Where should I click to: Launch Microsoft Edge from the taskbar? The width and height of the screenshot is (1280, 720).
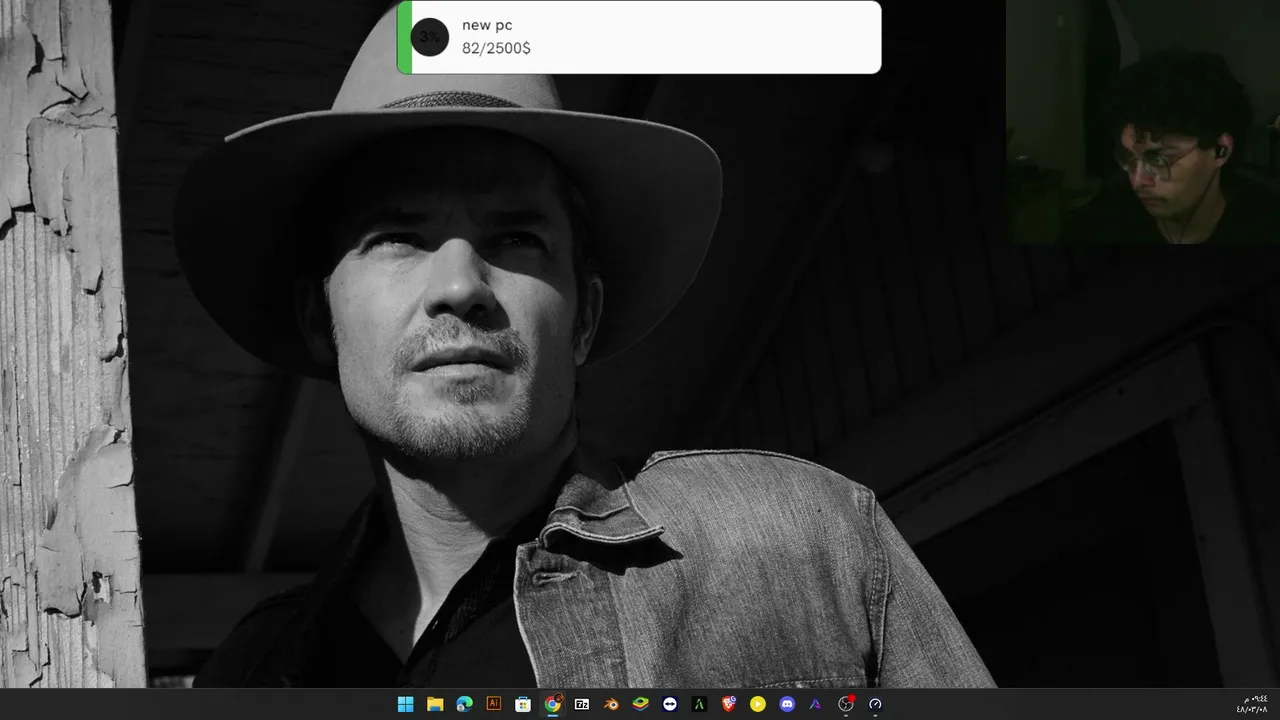[464, 704]
